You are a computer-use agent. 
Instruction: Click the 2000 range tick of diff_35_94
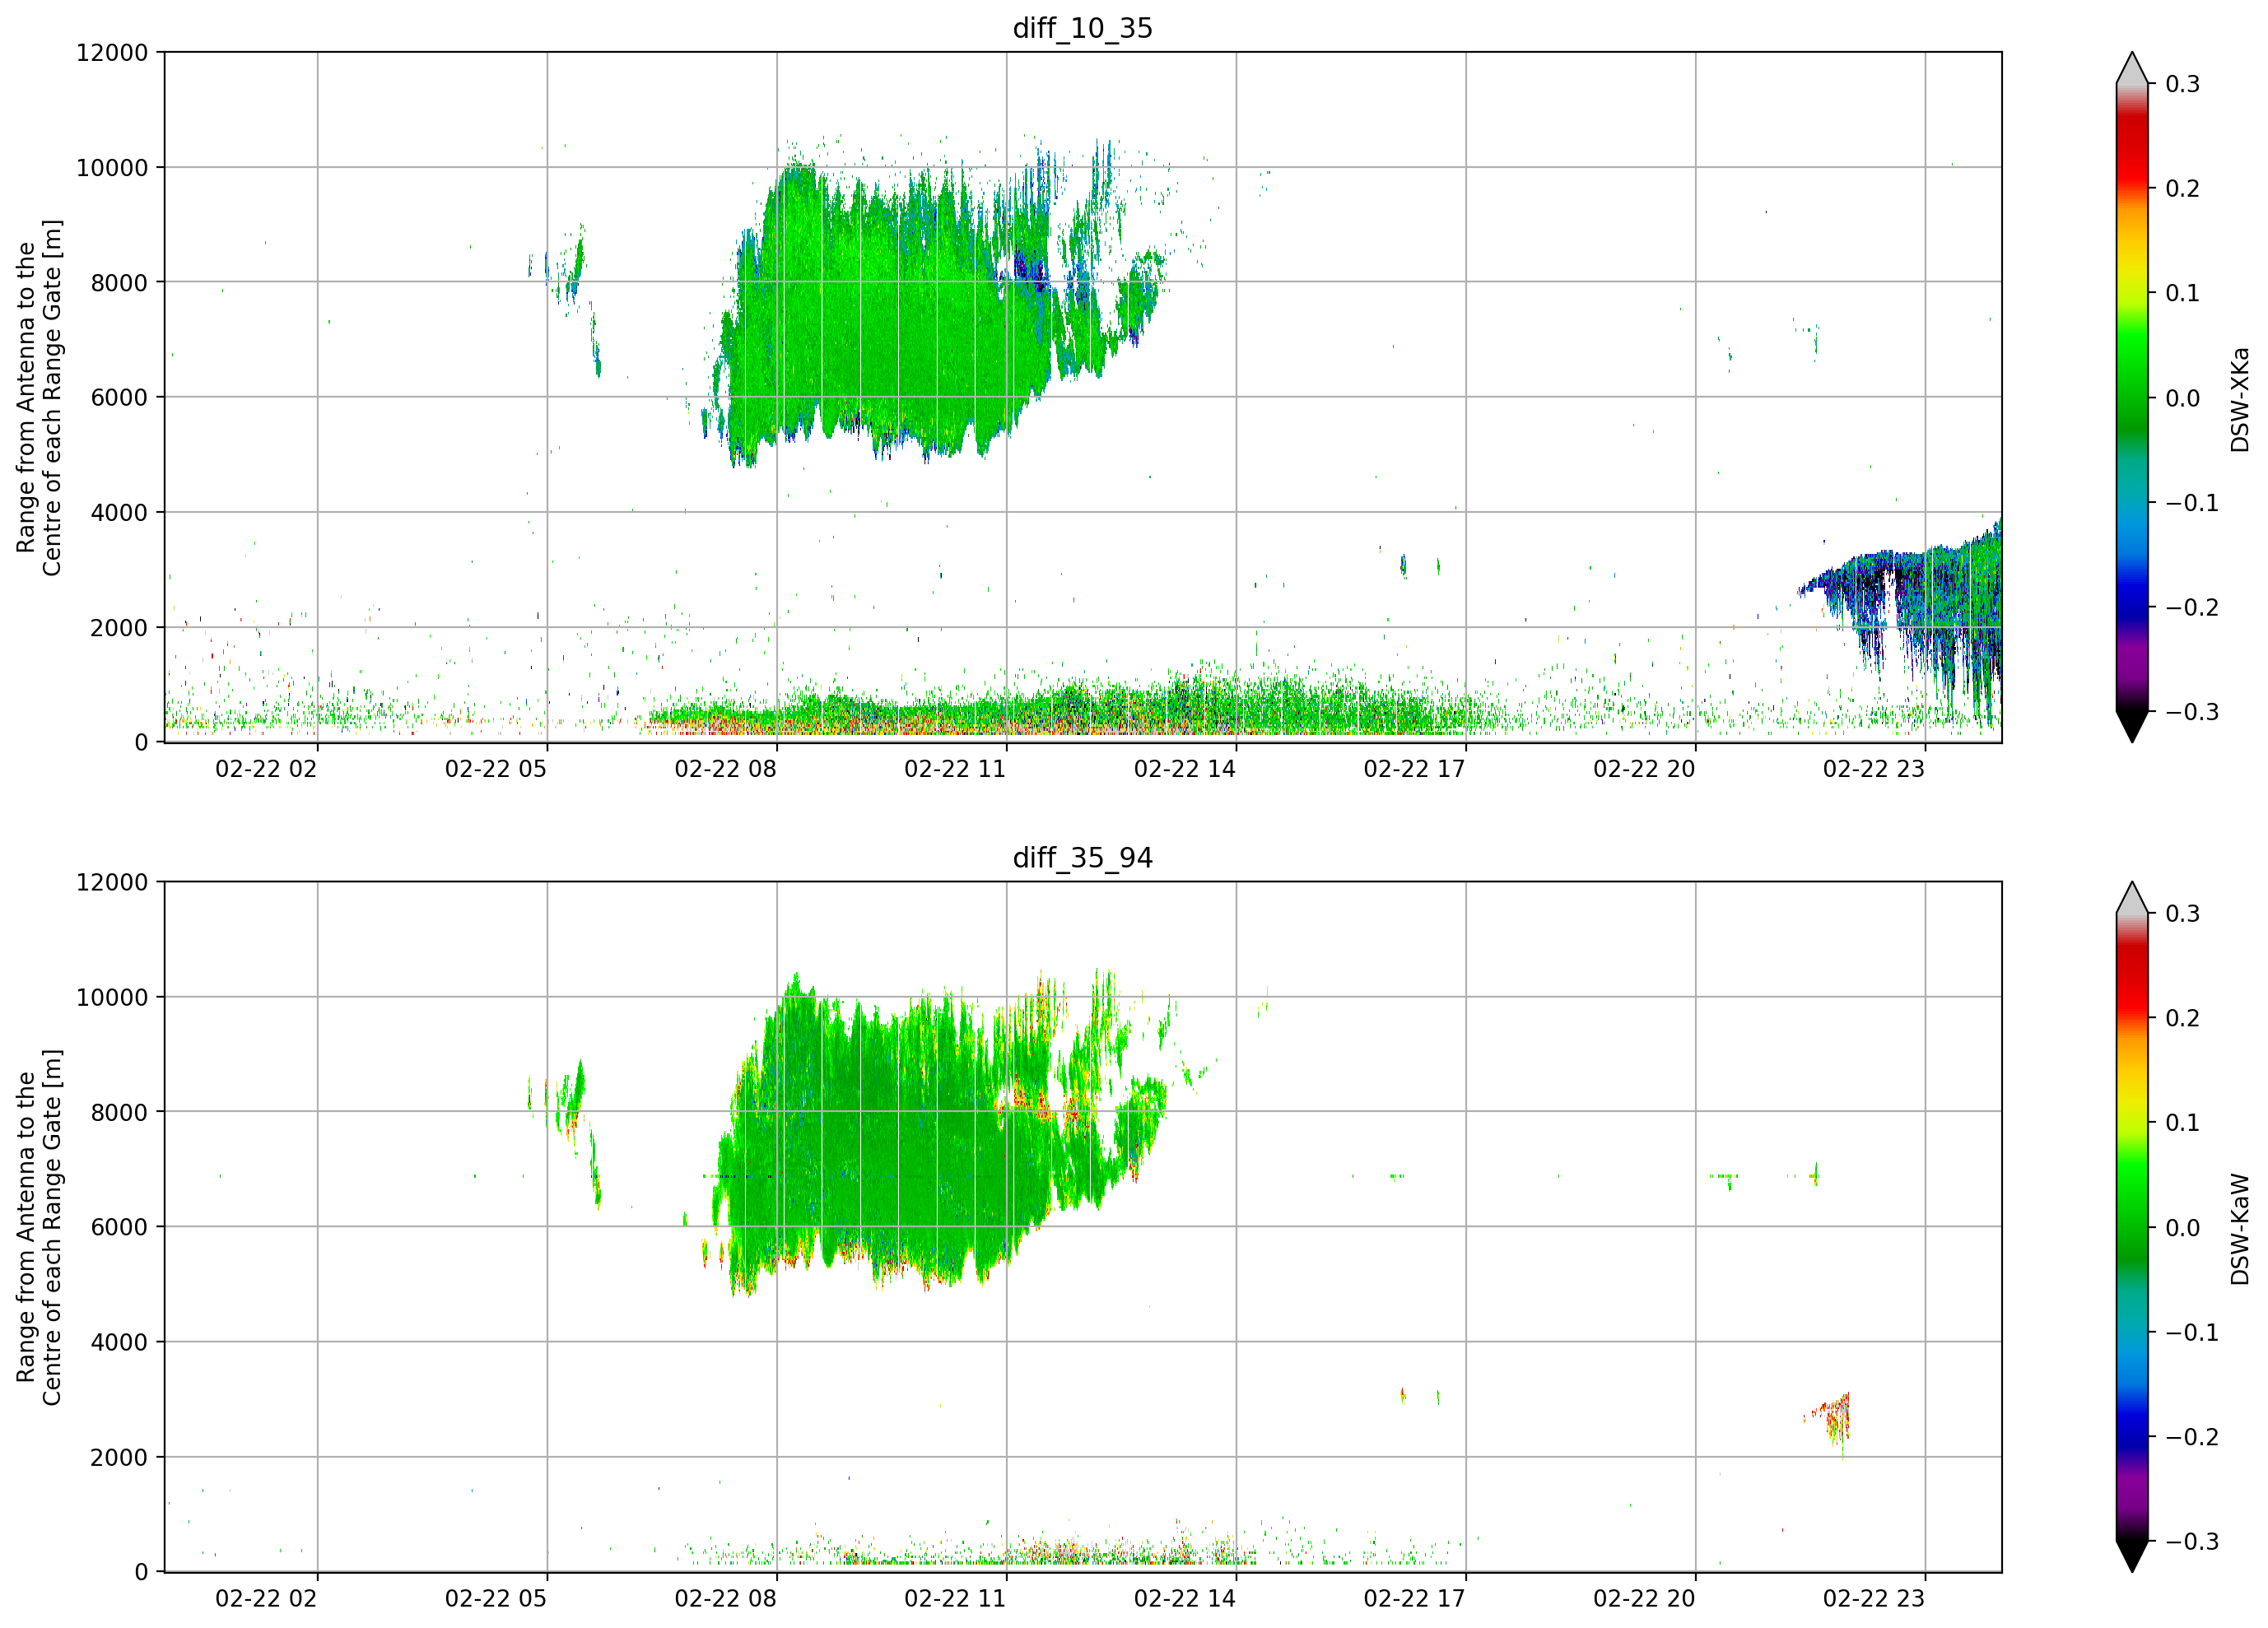click(x=119, y=1458)
